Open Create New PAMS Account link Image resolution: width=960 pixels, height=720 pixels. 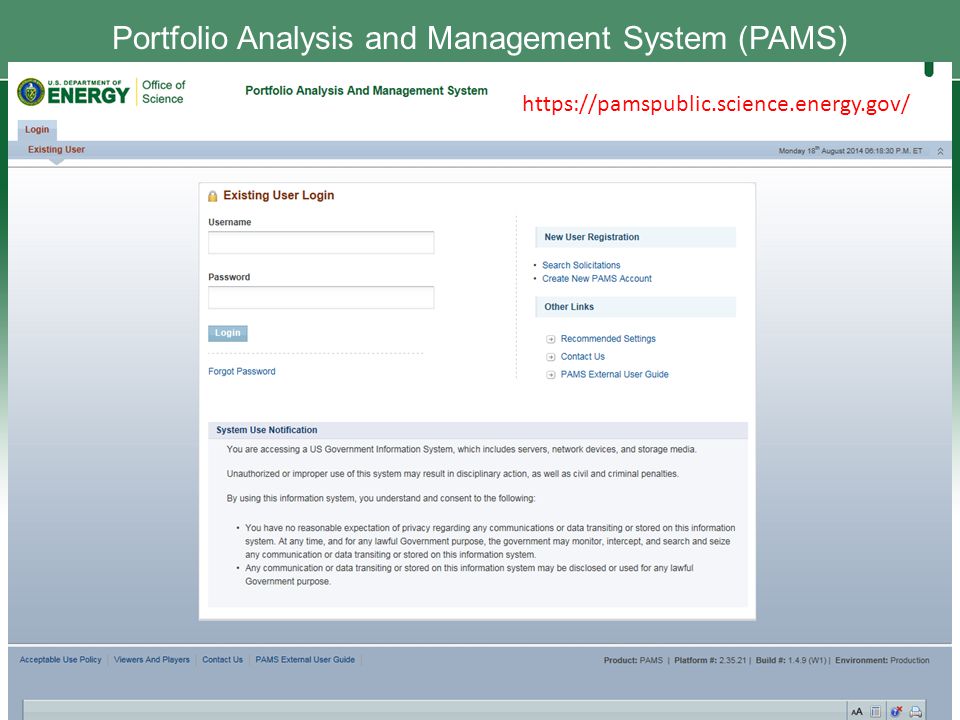click(597, 279)
